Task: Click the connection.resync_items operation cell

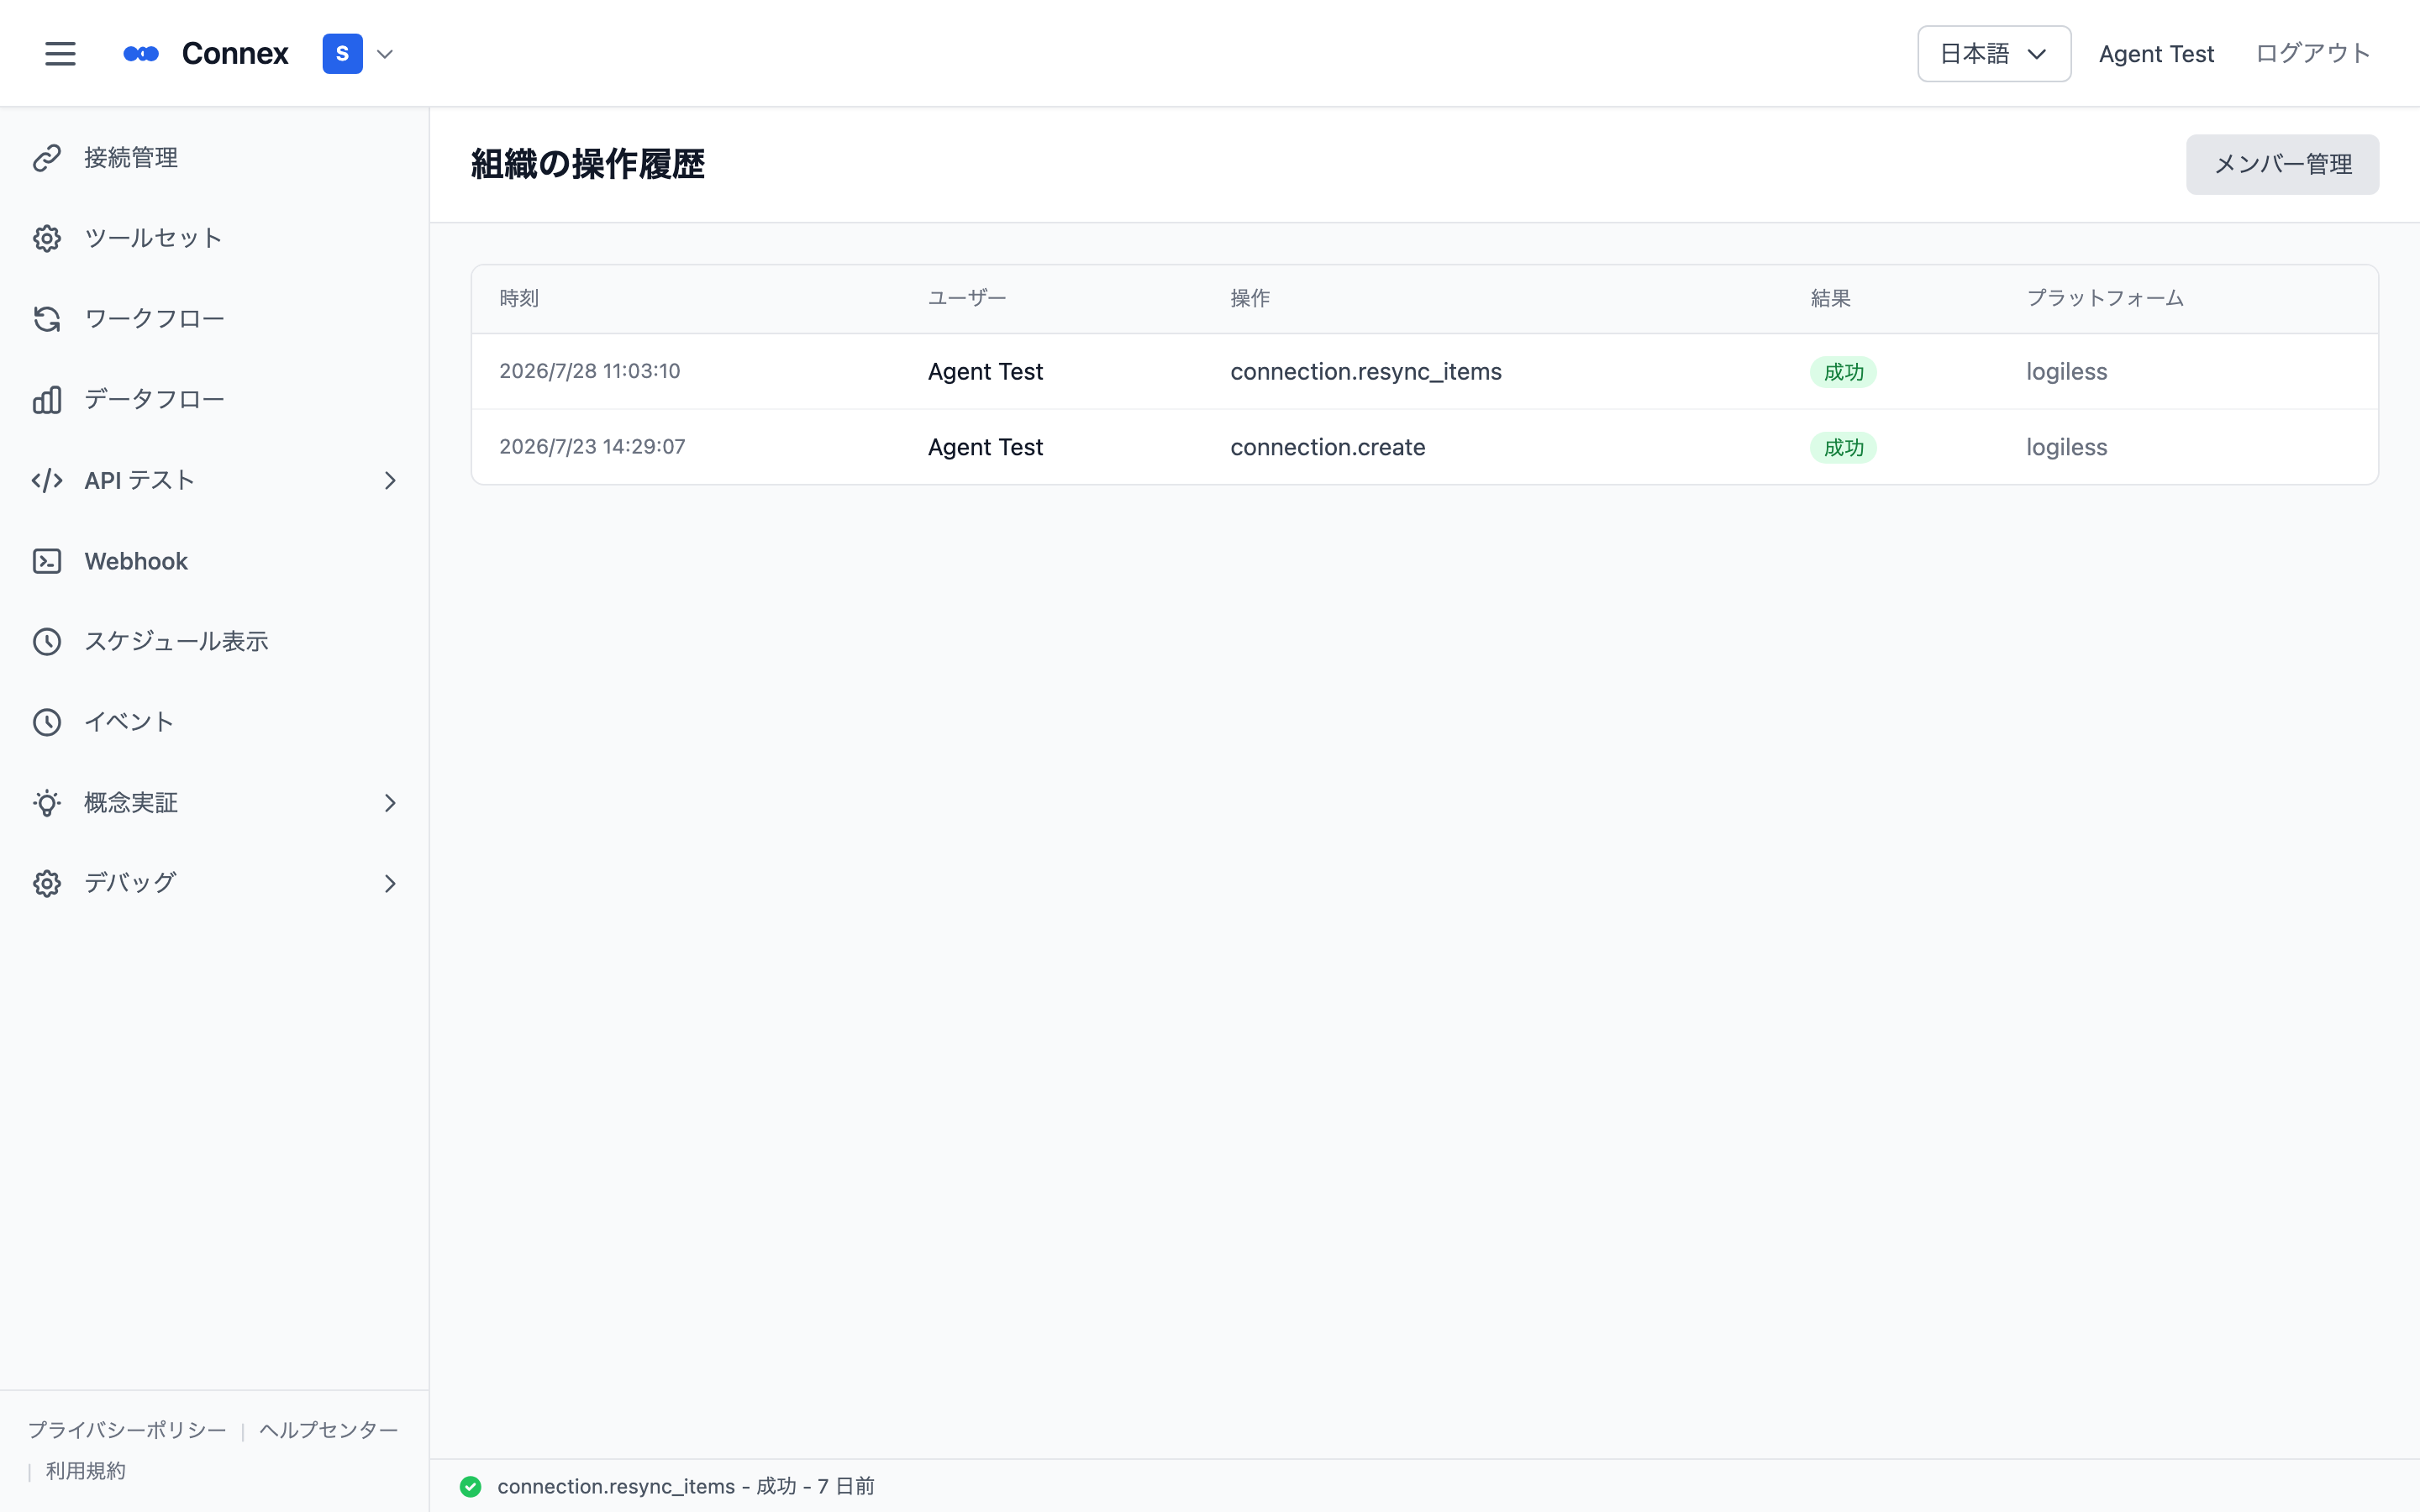Action: 1366,372
